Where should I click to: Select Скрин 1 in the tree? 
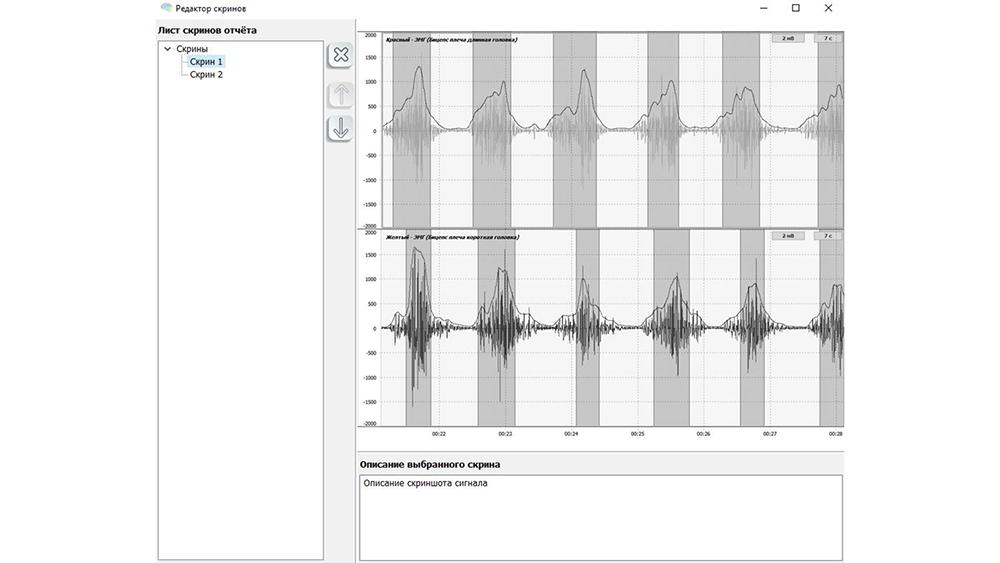pyautogui.click(x=206, y=62)
